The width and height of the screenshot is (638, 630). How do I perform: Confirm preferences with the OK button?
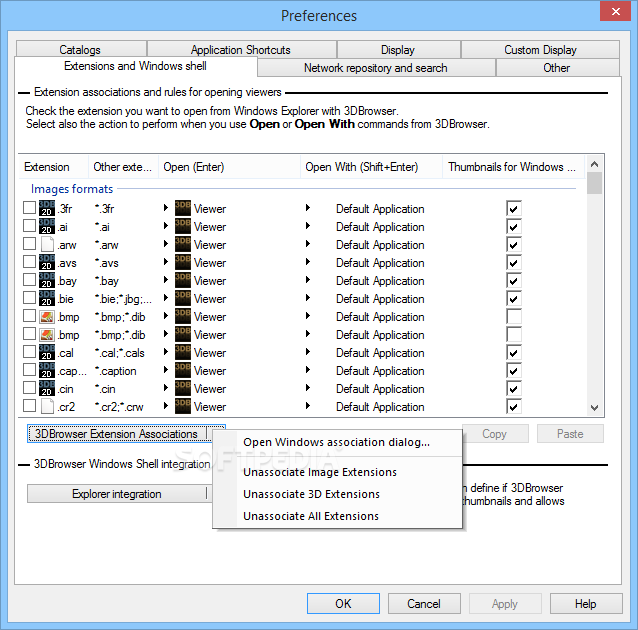(x=343, y=604)
